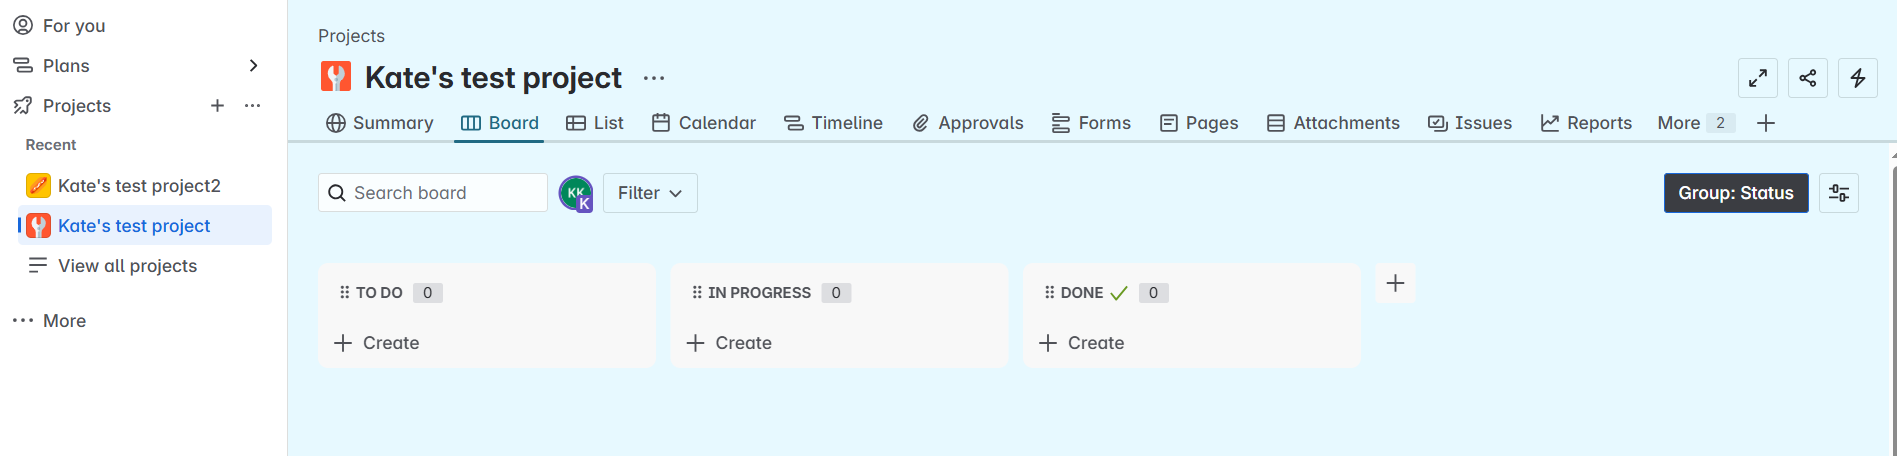Expand the More tabs menu
1897x456 pixels.
click(1695, 123)
